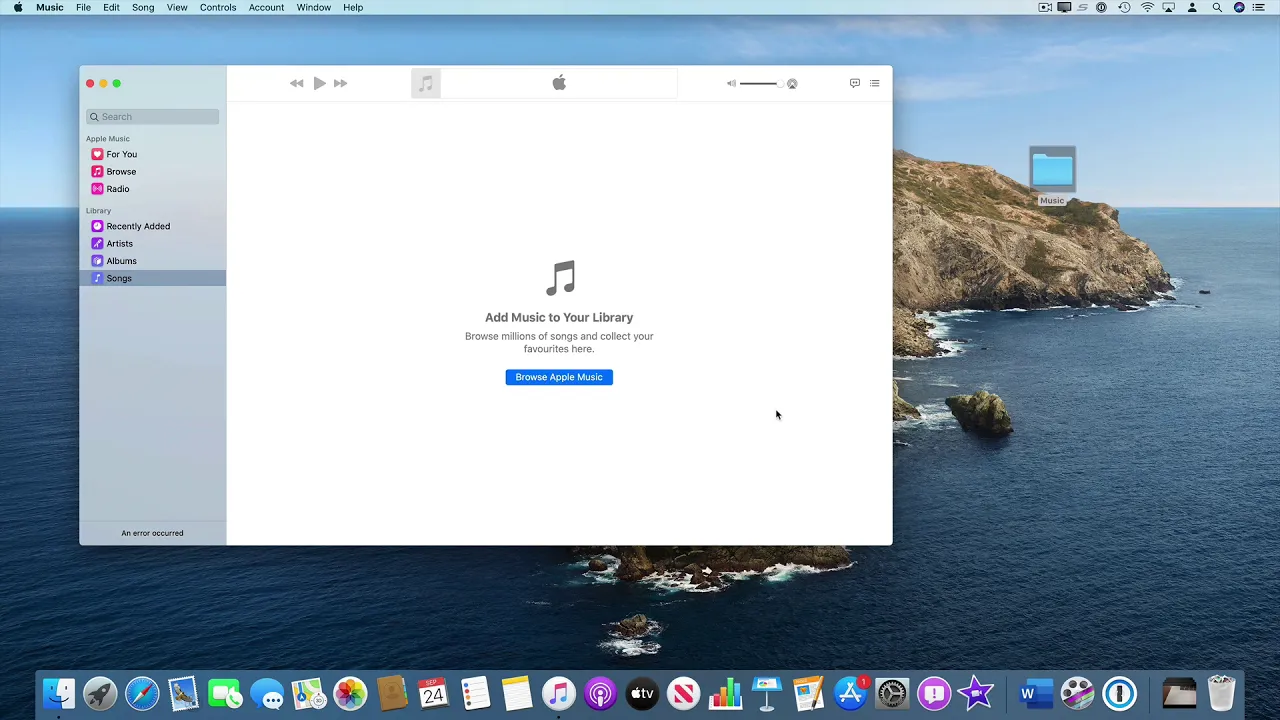
Task: Open Apple TV from the Dock
Action: coord(642,693)
